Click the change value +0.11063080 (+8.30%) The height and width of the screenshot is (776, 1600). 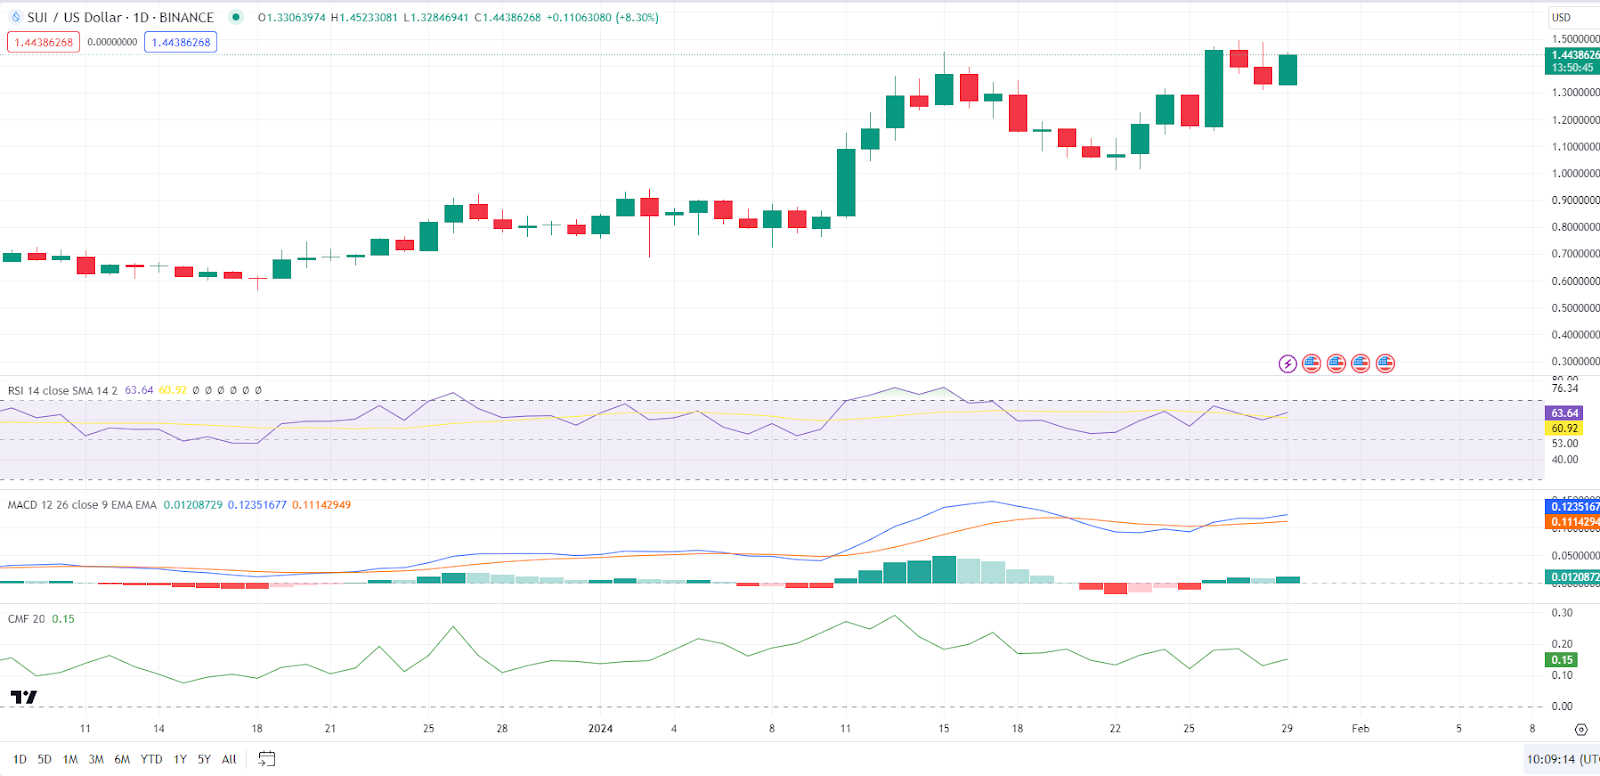pyautogui.click(x=603, y=17)
